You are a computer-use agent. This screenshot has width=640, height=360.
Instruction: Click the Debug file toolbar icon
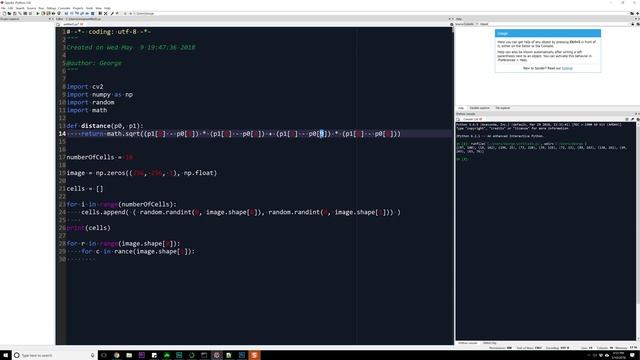66,13
